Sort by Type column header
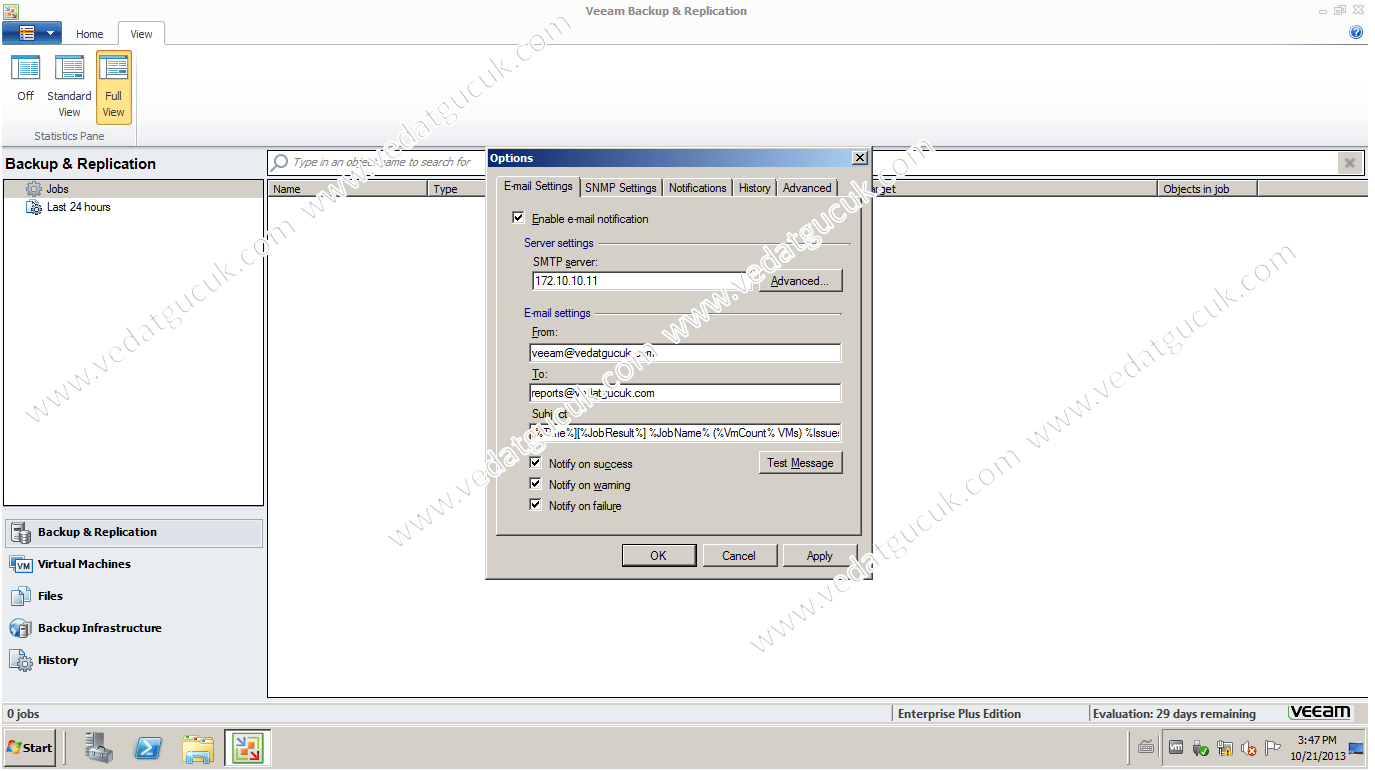The width and height of the screenshot is (1375, 771). 457,189
